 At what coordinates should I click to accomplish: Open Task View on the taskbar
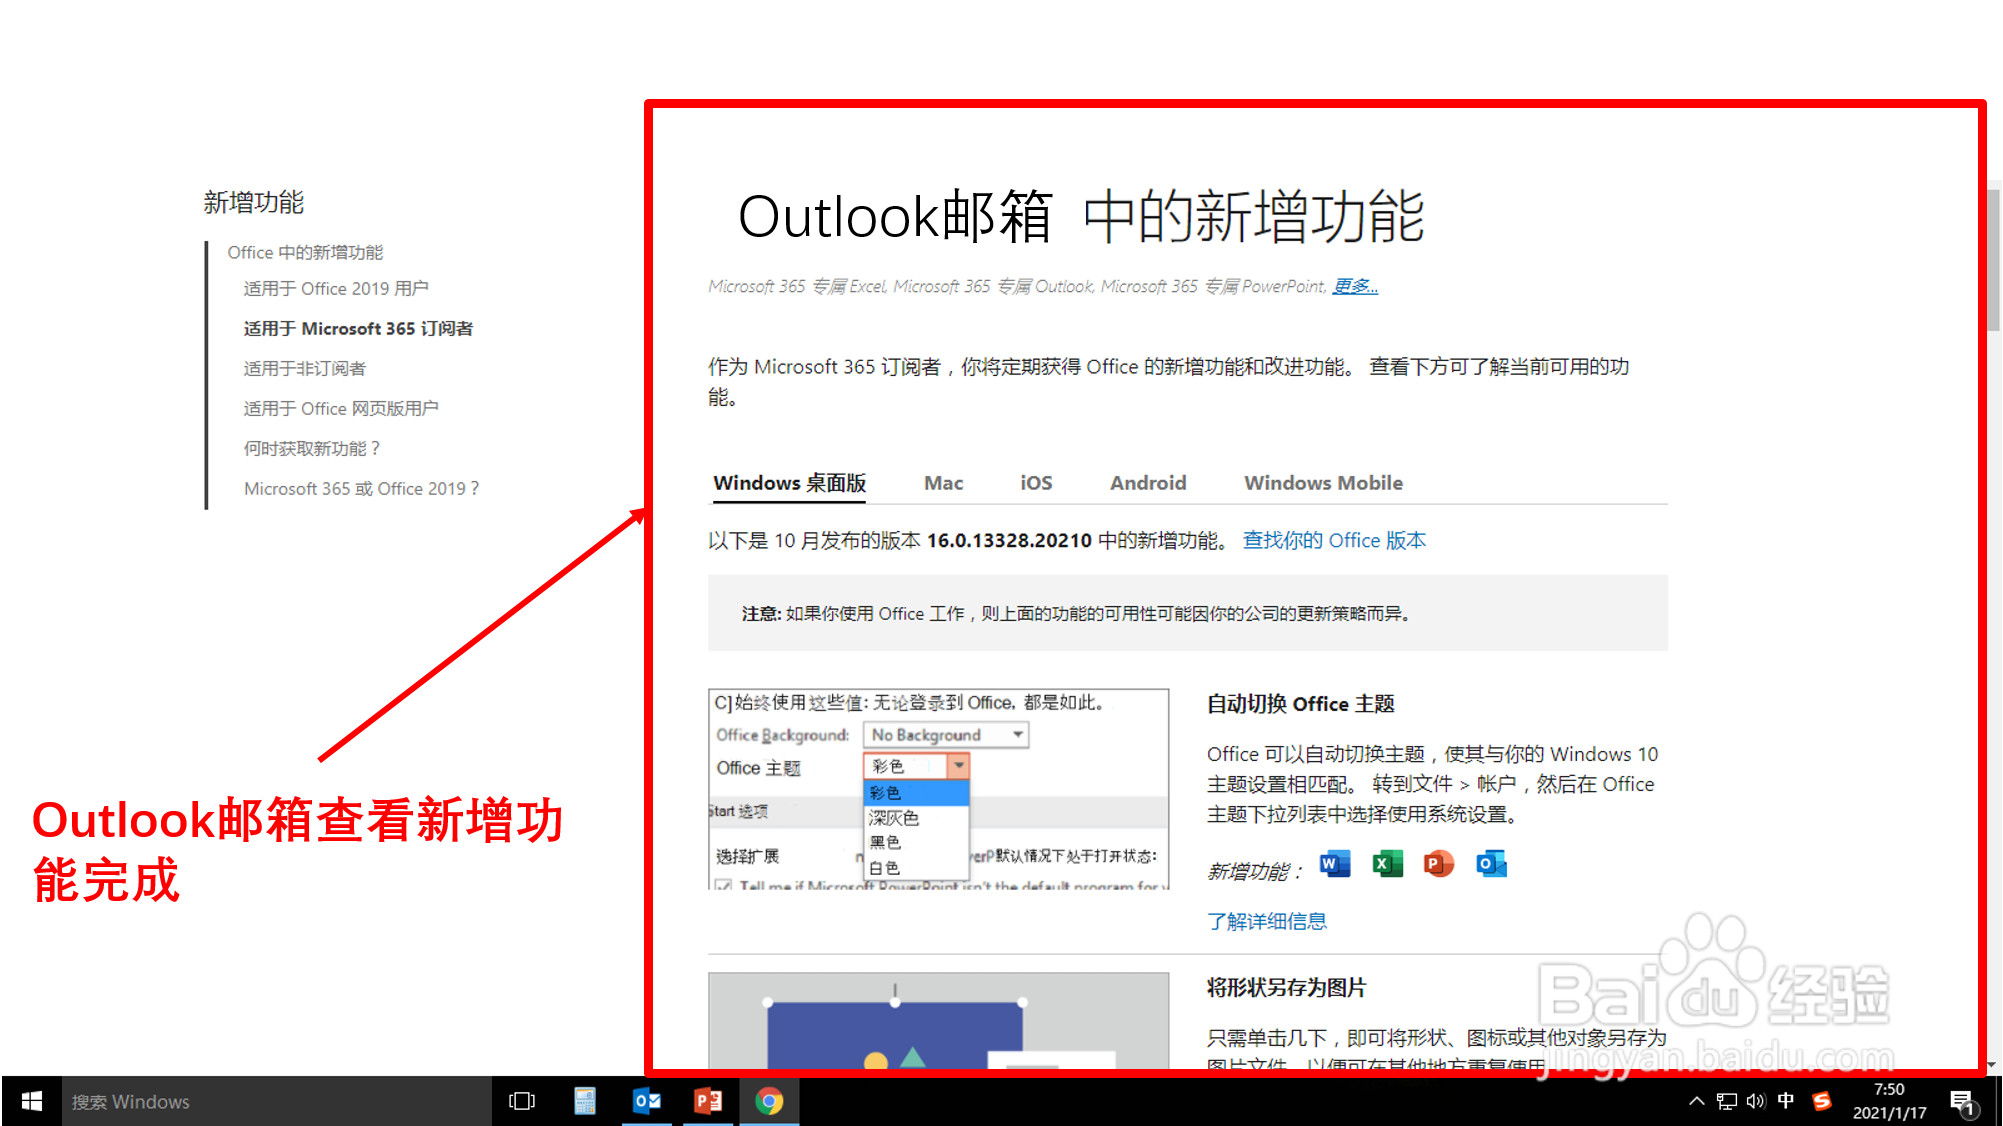(x=522, y=1101)
